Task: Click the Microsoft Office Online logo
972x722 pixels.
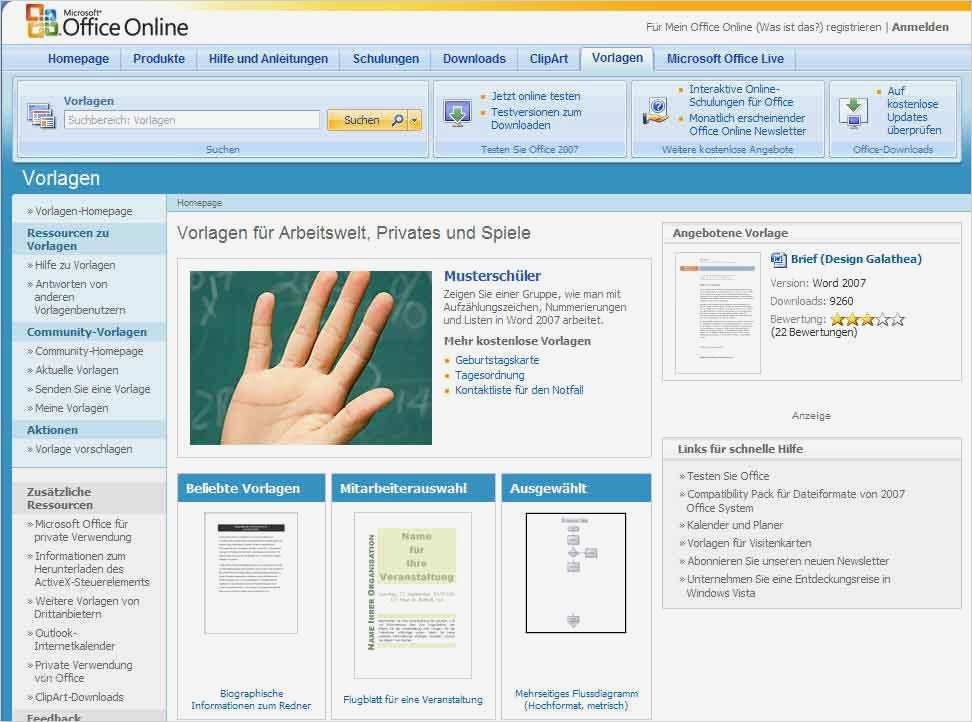Action: (107, 22)
